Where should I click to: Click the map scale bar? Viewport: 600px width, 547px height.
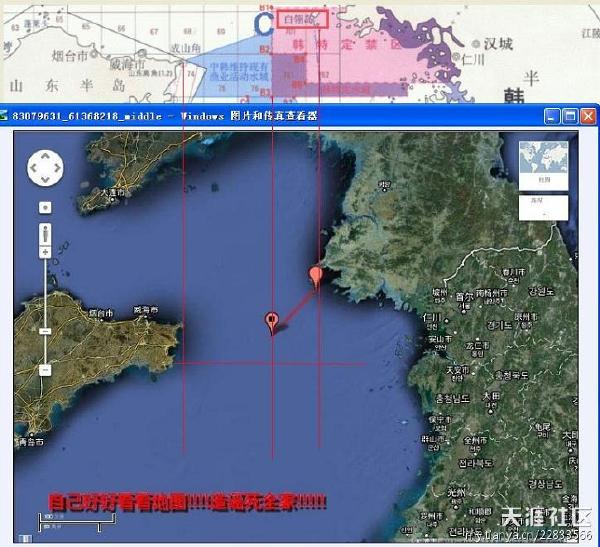pyautogui.click(x=62, y=521)
